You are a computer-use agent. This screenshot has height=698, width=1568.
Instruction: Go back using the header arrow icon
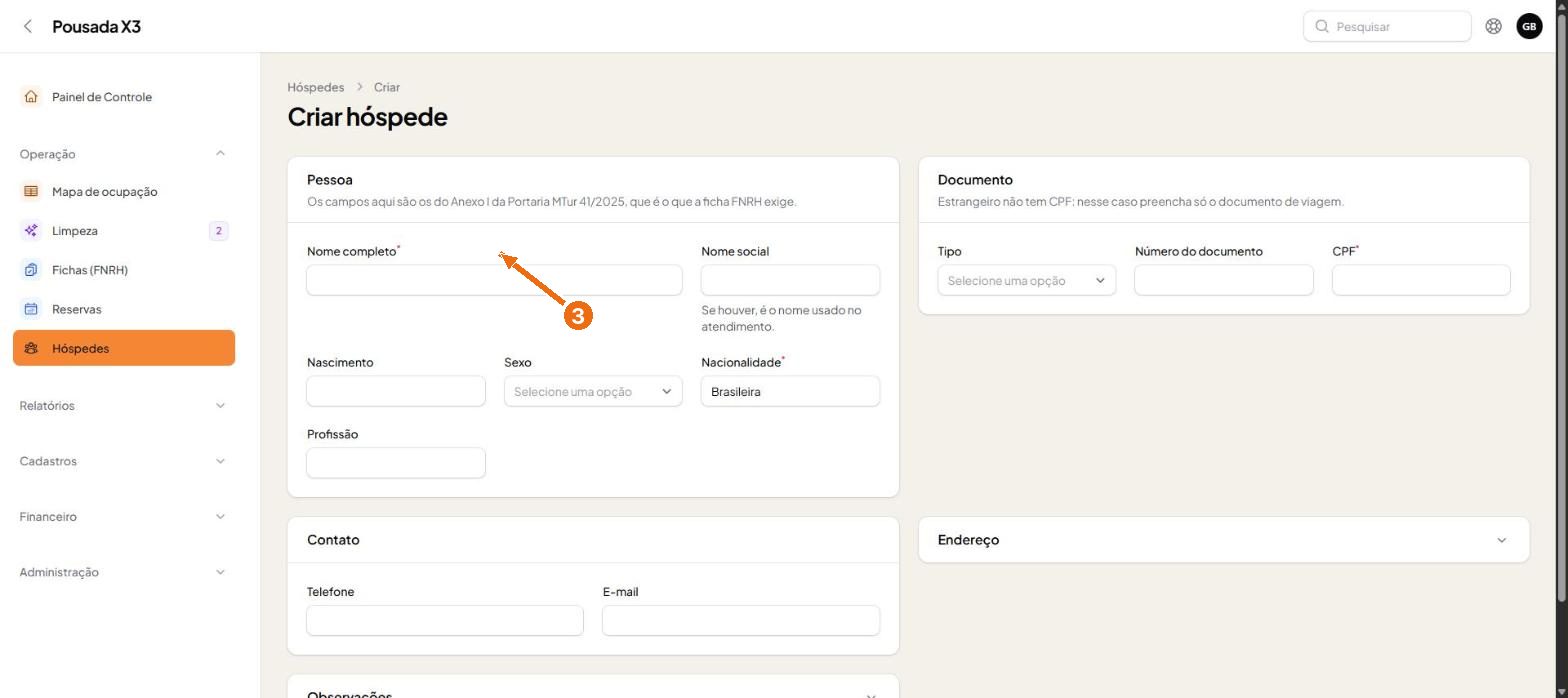(x=28, y=27)
